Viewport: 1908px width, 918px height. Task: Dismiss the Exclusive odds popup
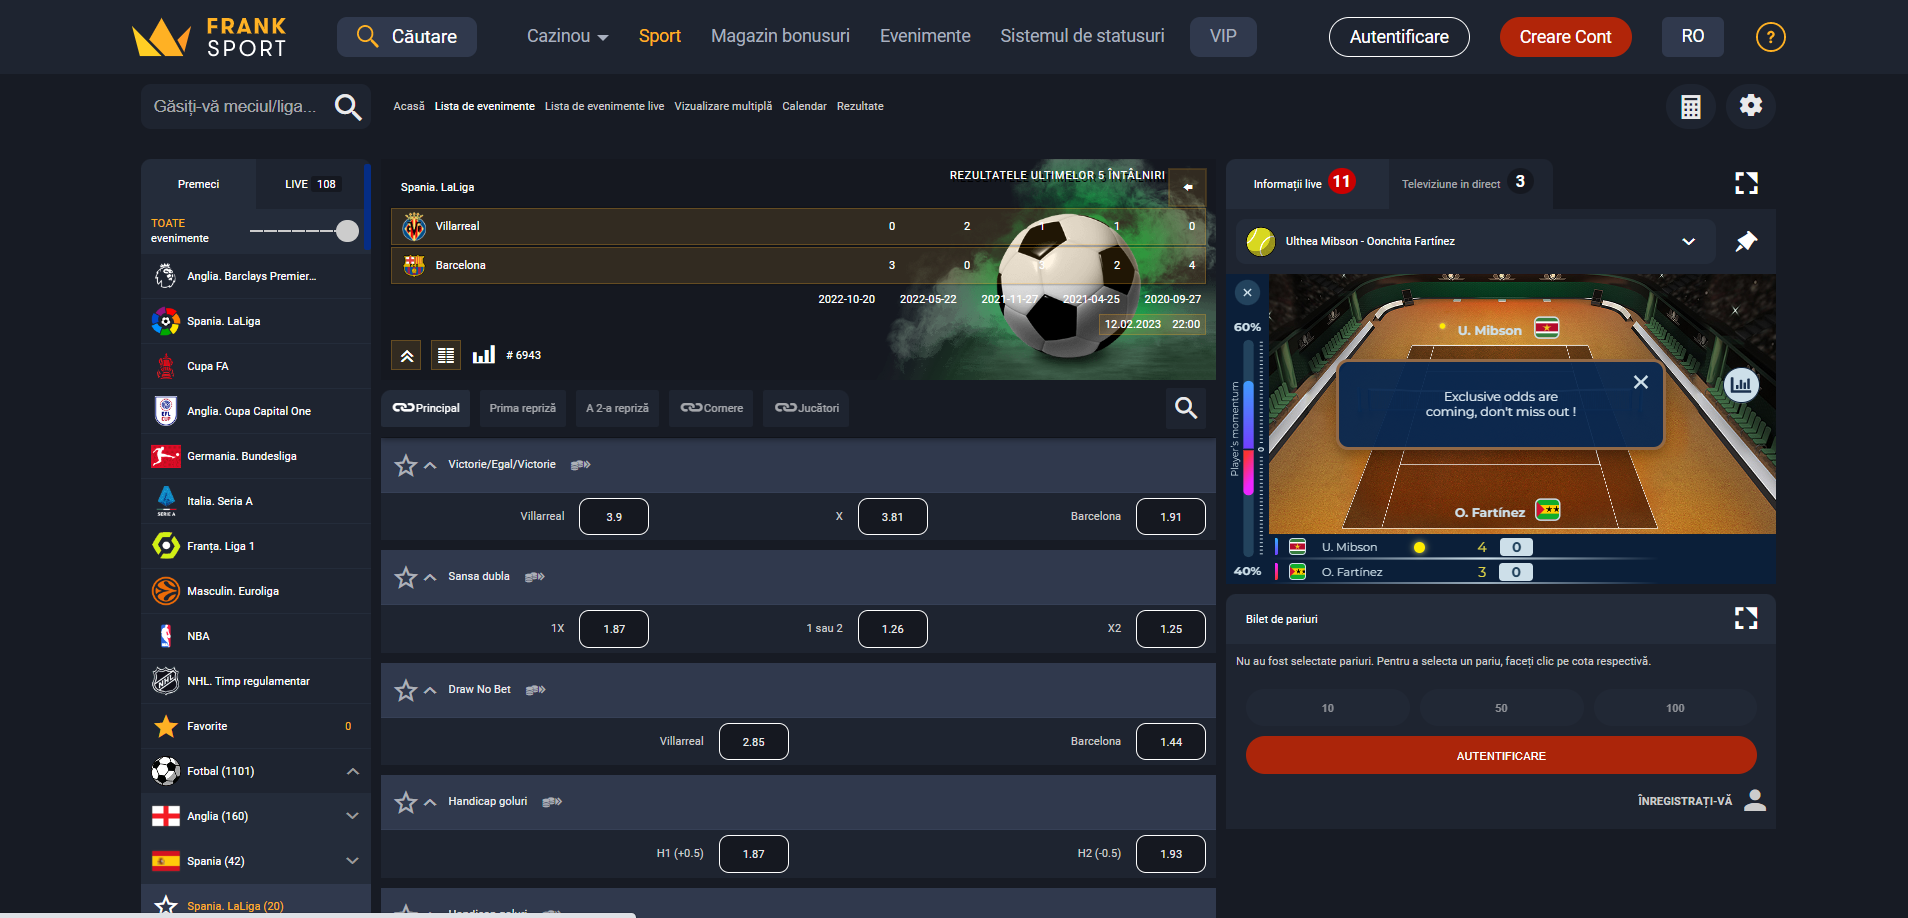point(1641,382)
